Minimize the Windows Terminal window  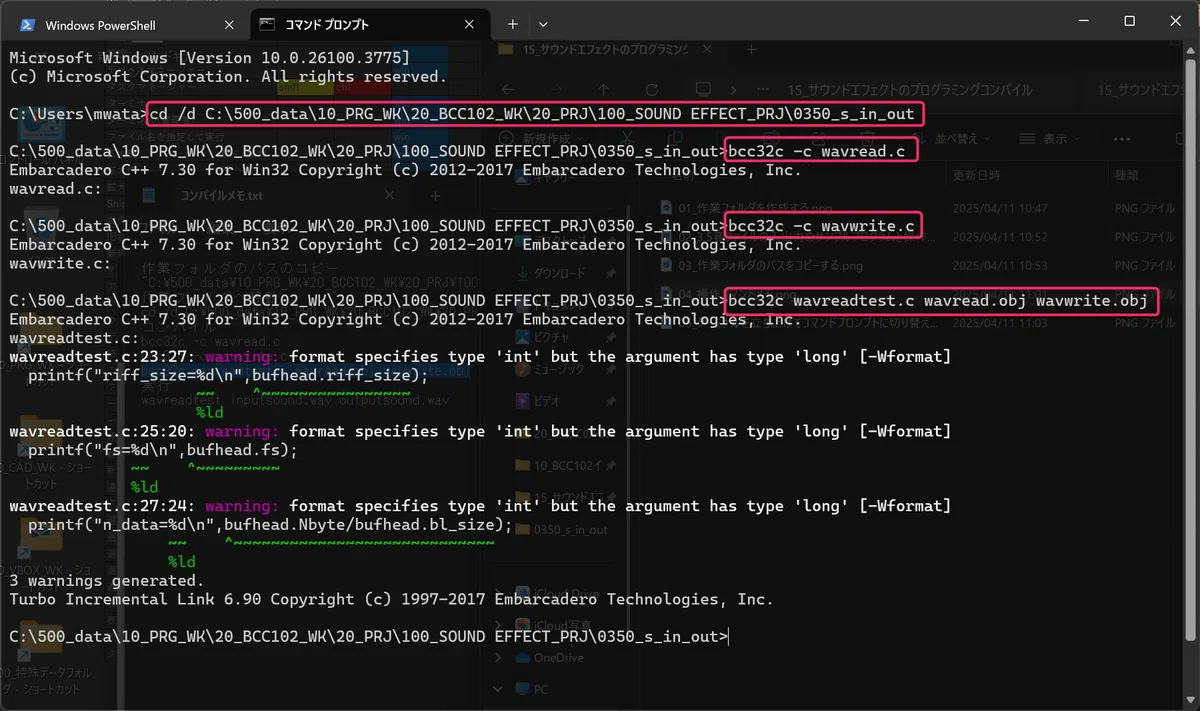pyautogui.click(x=1081, y=21)
